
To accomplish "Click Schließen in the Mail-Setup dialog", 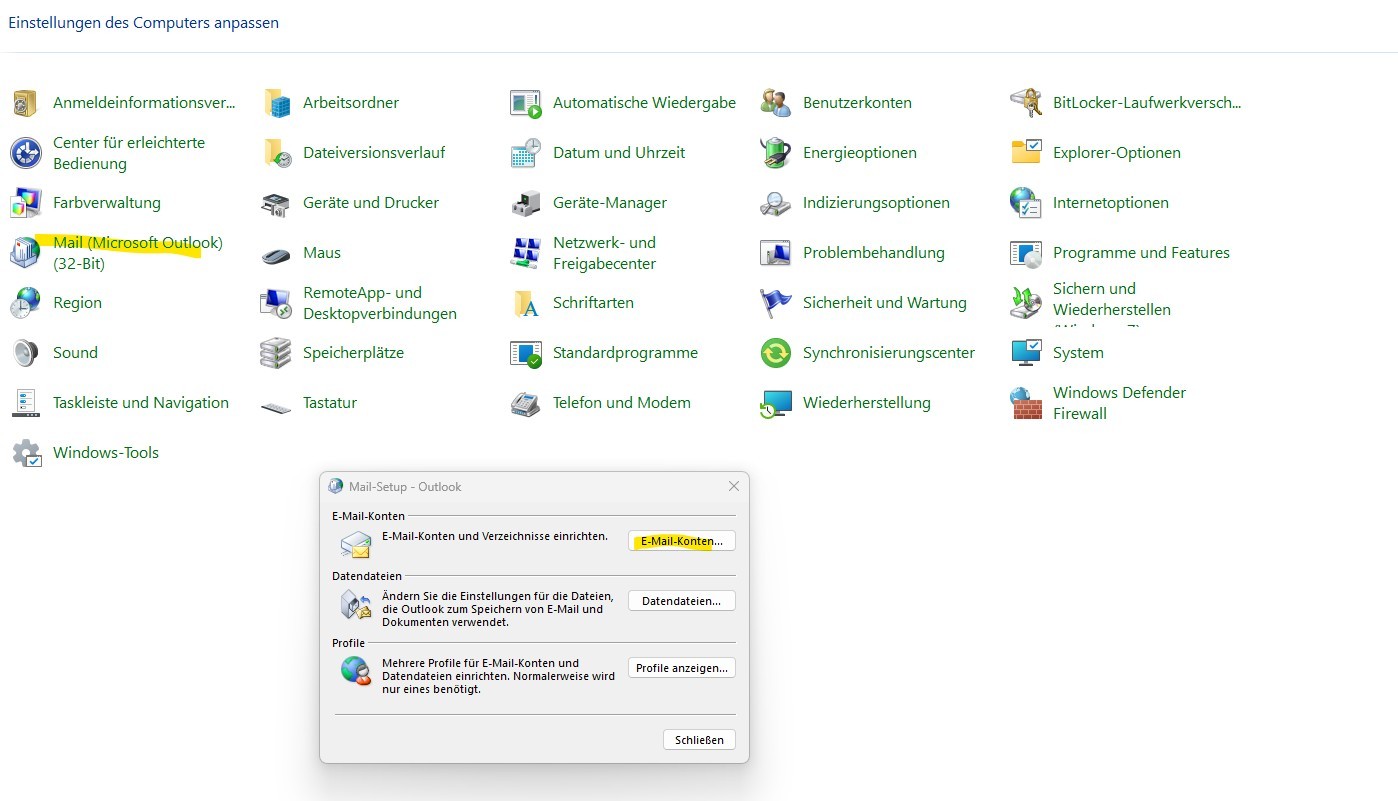I will (699, 739).
